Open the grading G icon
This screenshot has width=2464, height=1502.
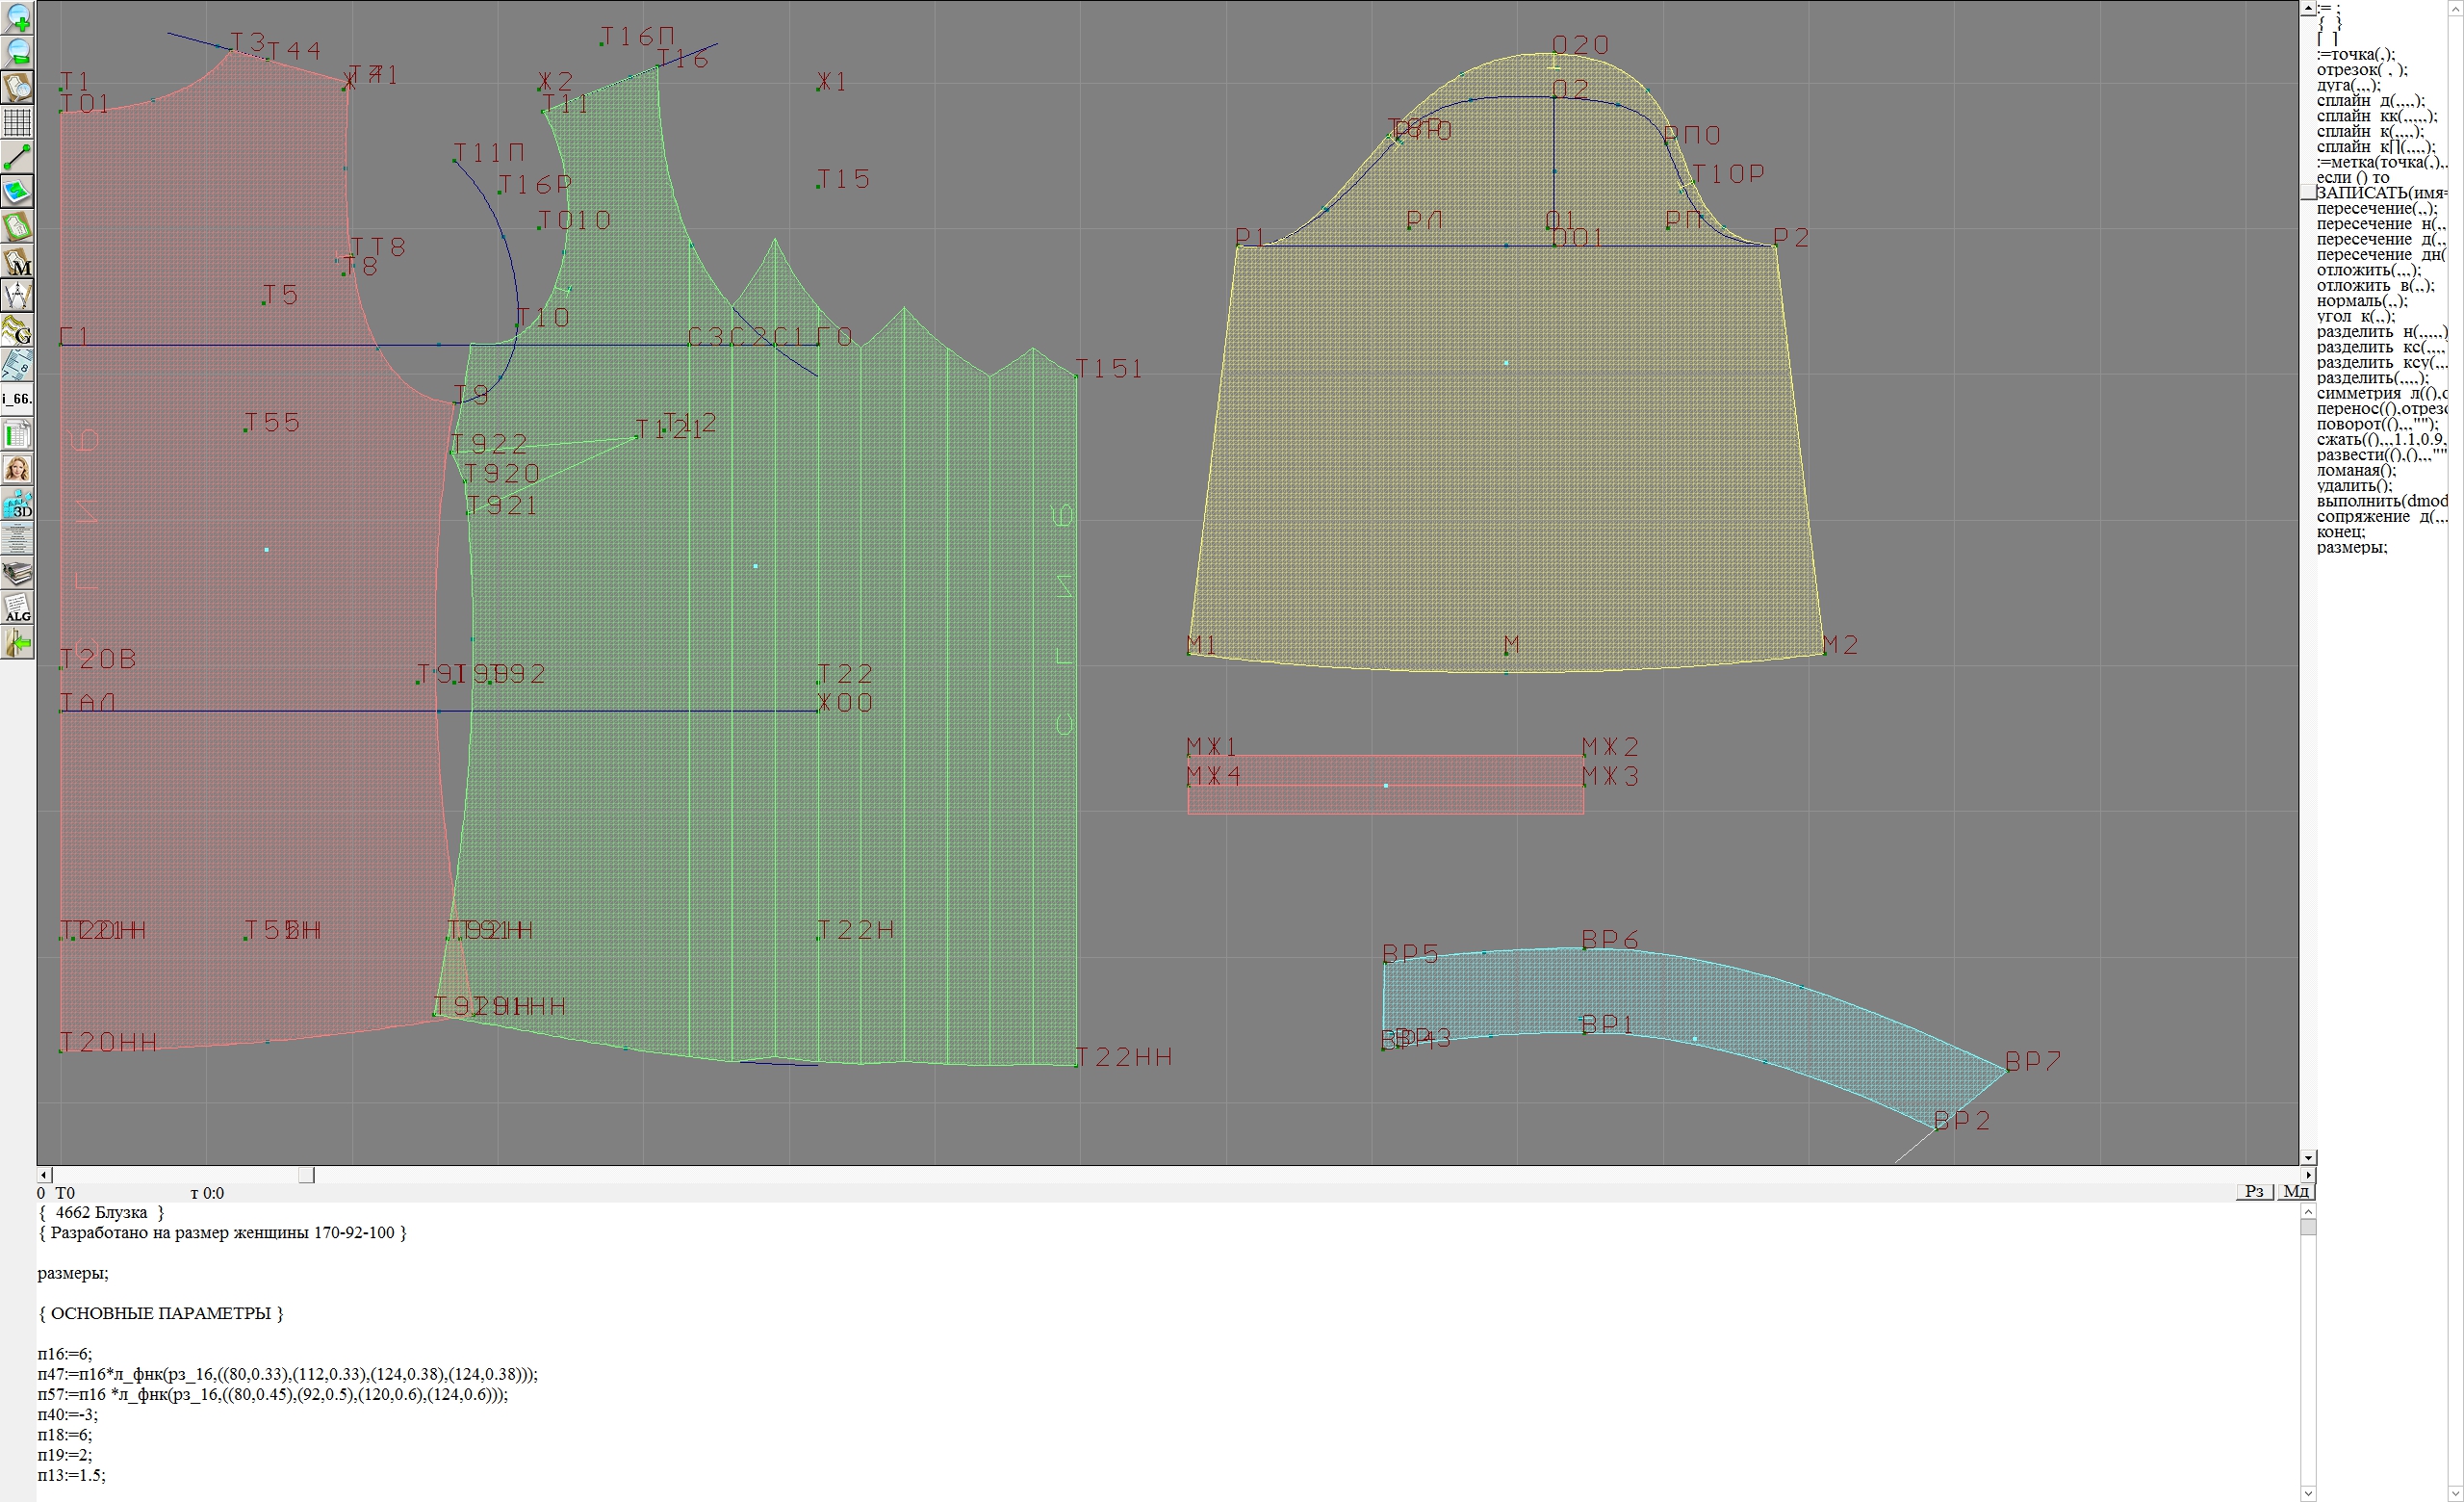point(17,331)
